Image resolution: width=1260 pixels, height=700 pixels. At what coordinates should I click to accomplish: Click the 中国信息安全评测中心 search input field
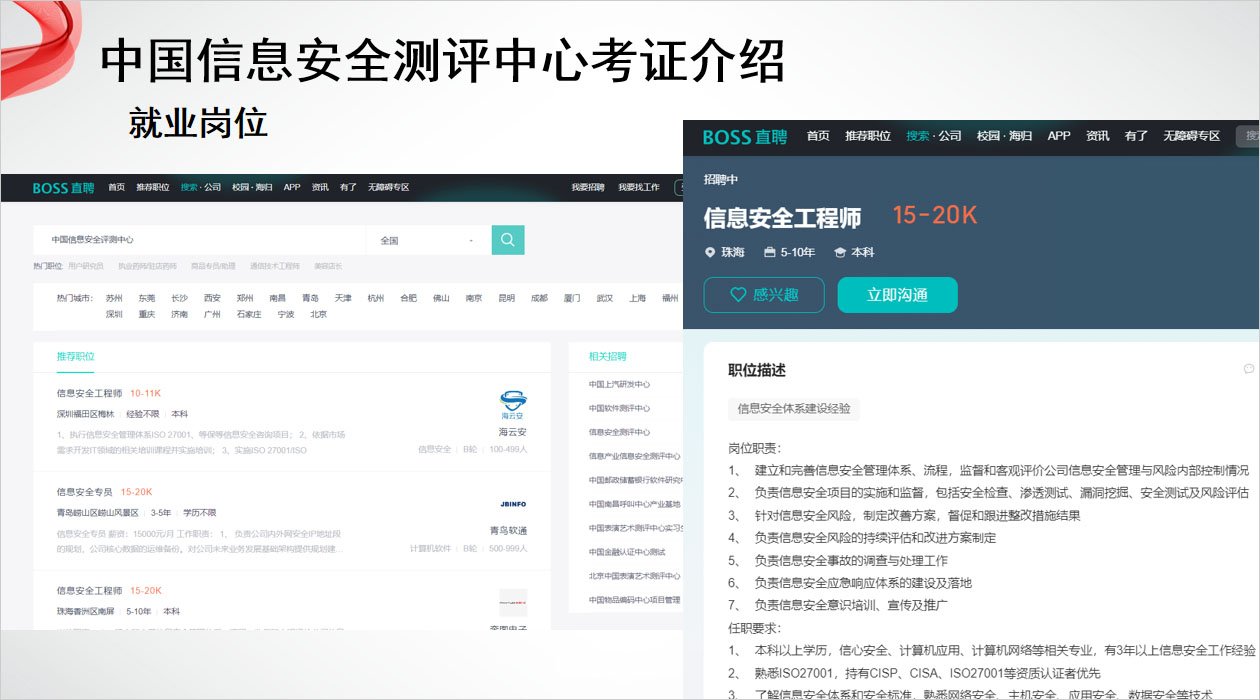coord(200,240)
